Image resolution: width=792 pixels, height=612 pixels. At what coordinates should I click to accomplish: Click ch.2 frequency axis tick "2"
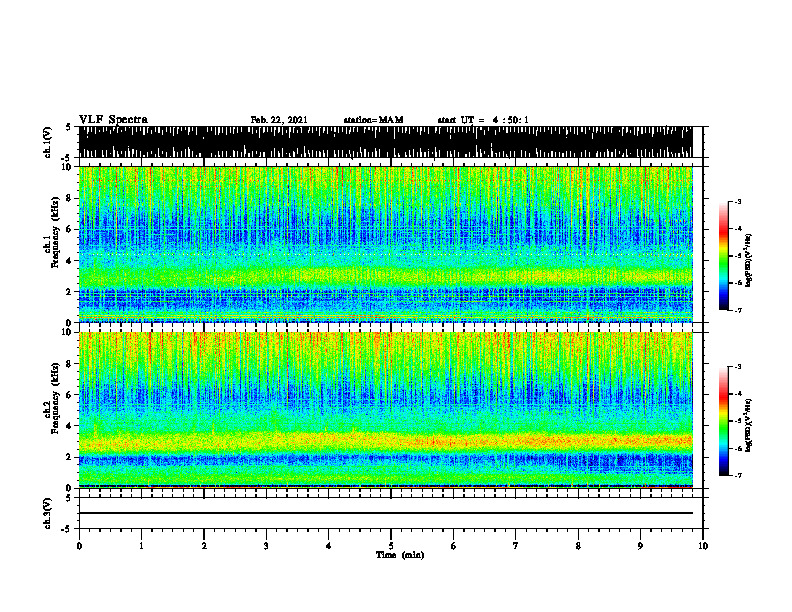pos(70,457)
